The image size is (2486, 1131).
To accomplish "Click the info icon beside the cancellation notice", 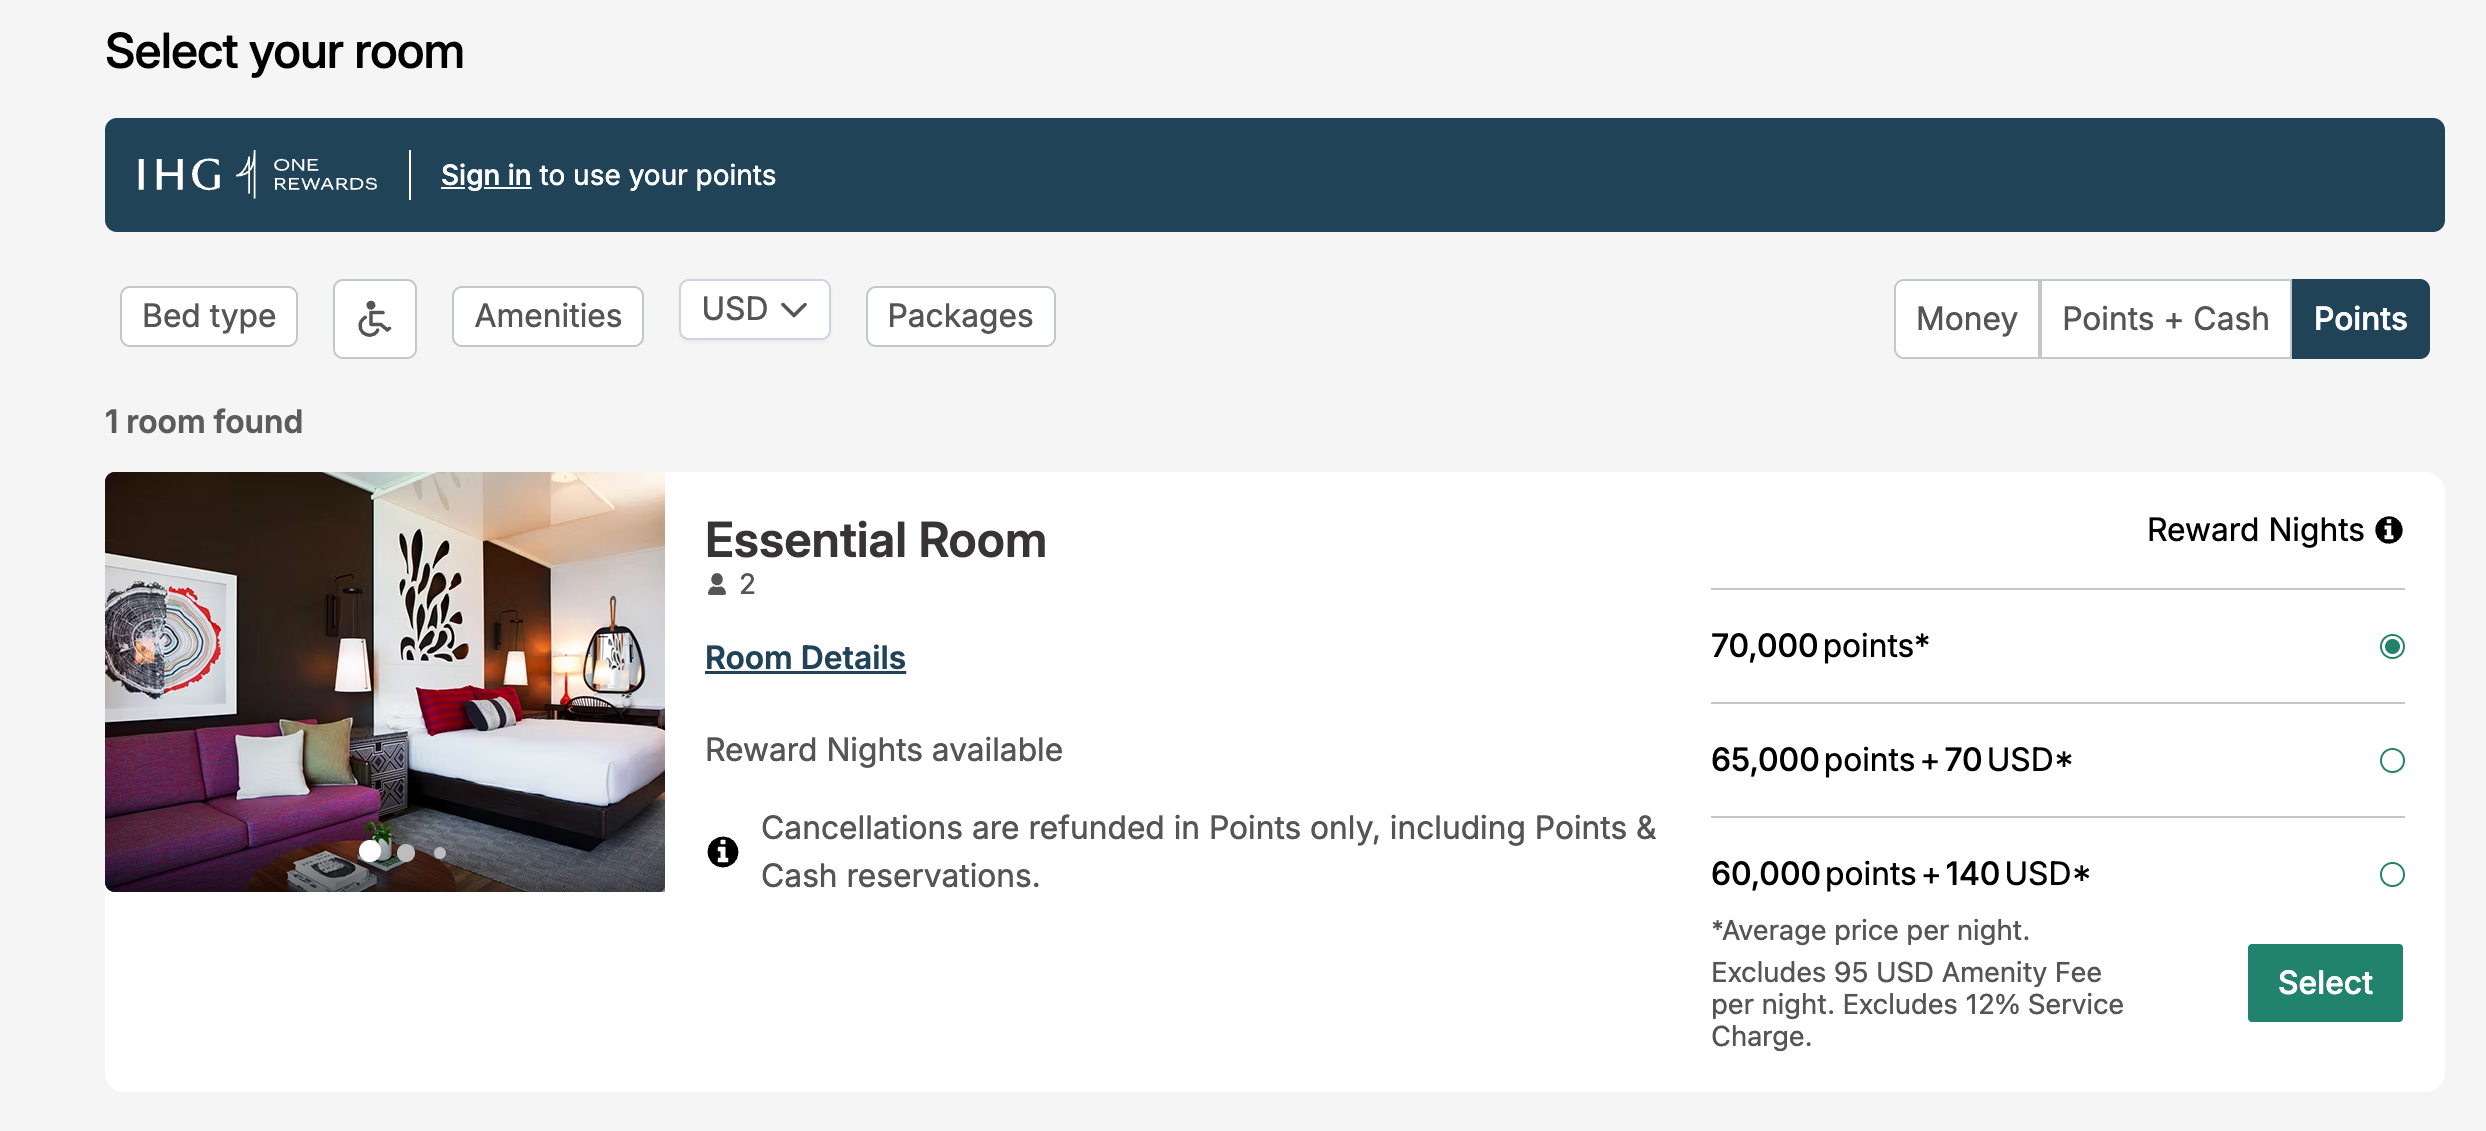I will coord(723,851).
